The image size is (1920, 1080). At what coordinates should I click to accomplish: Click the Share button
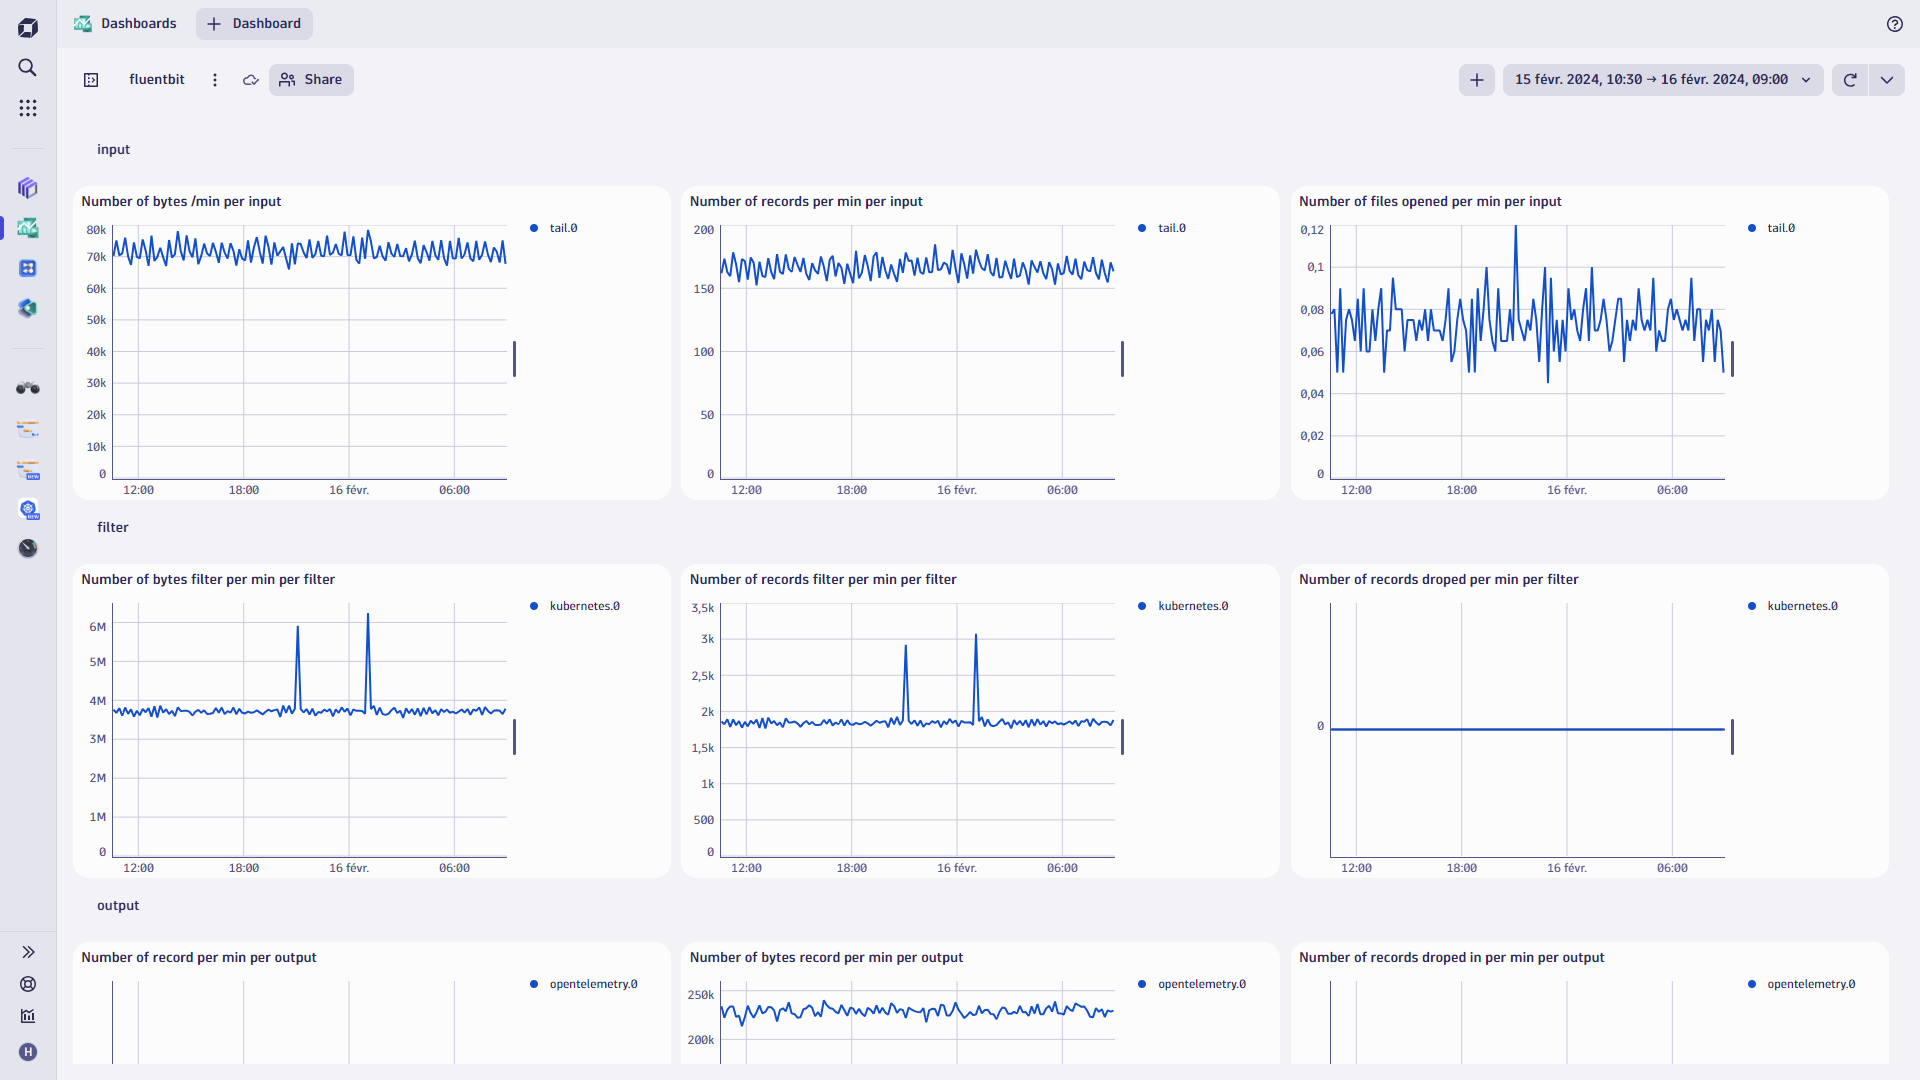(311, 79)
